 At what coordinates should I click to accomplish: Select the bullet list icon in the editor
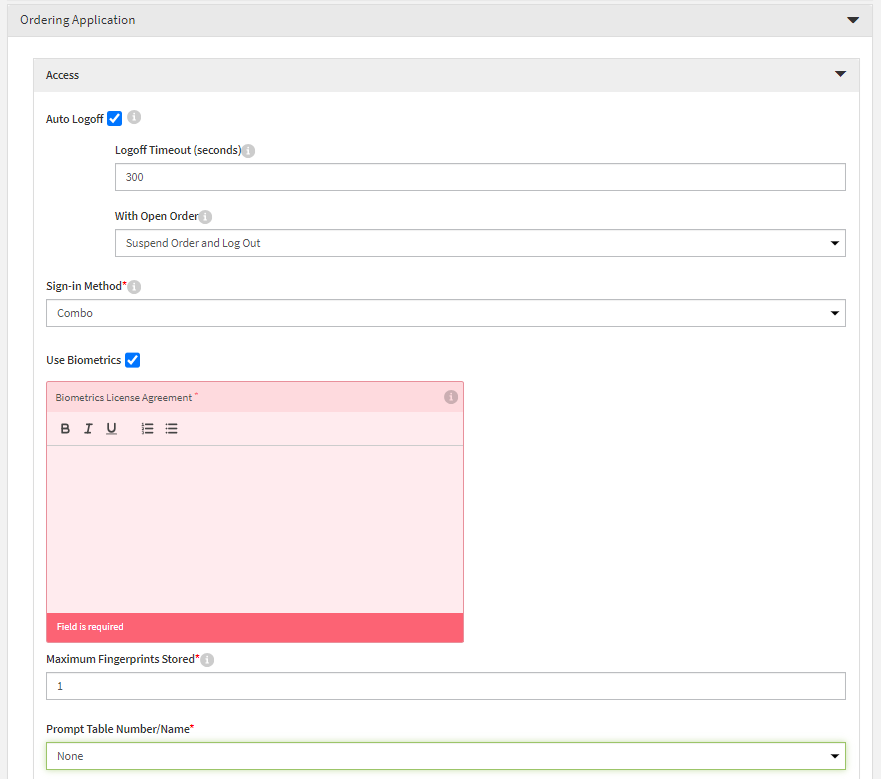point(169,428)
